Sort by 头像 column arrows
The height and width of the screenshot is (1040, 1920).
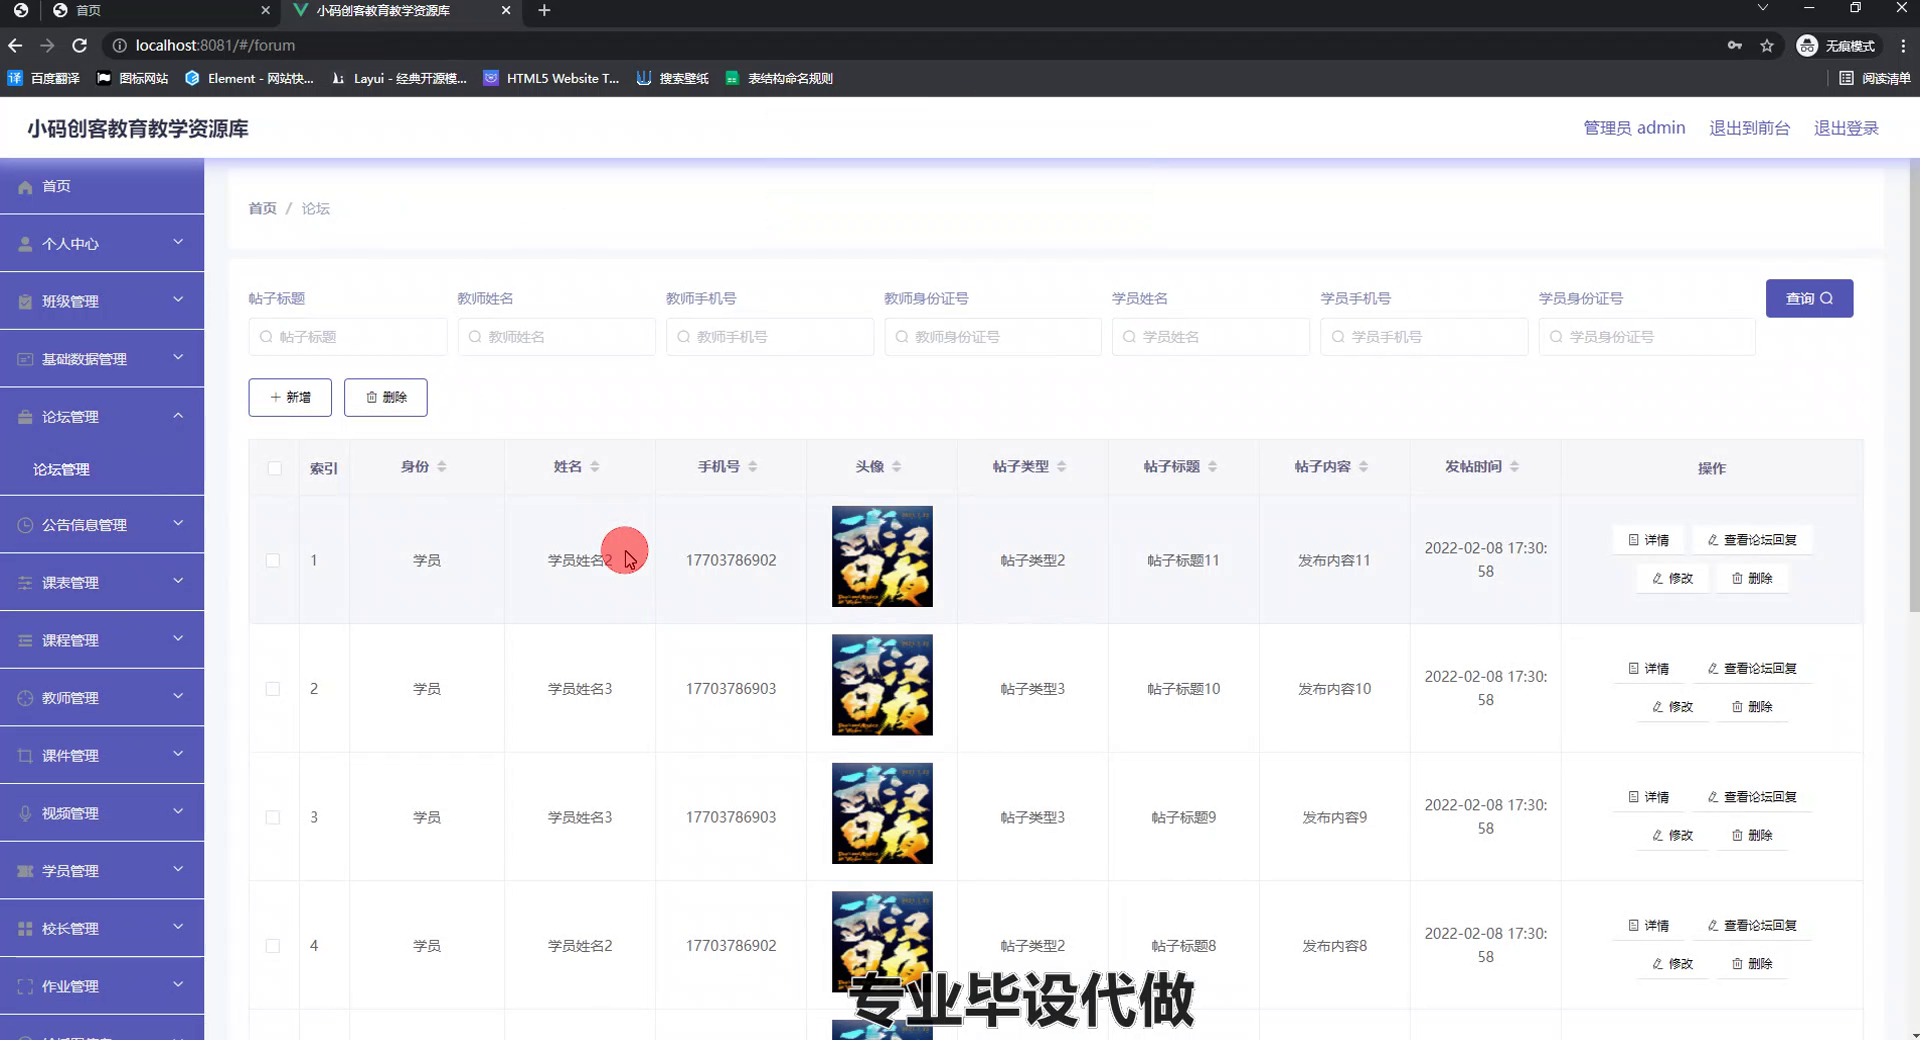tap(897, 467)
